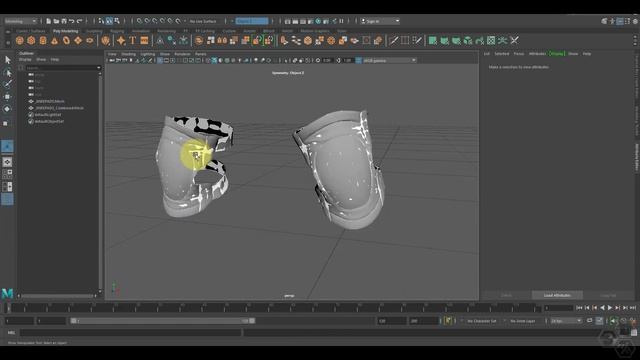Open the No Character Set dropdown

pyautogui.click(x=482, y=321)
